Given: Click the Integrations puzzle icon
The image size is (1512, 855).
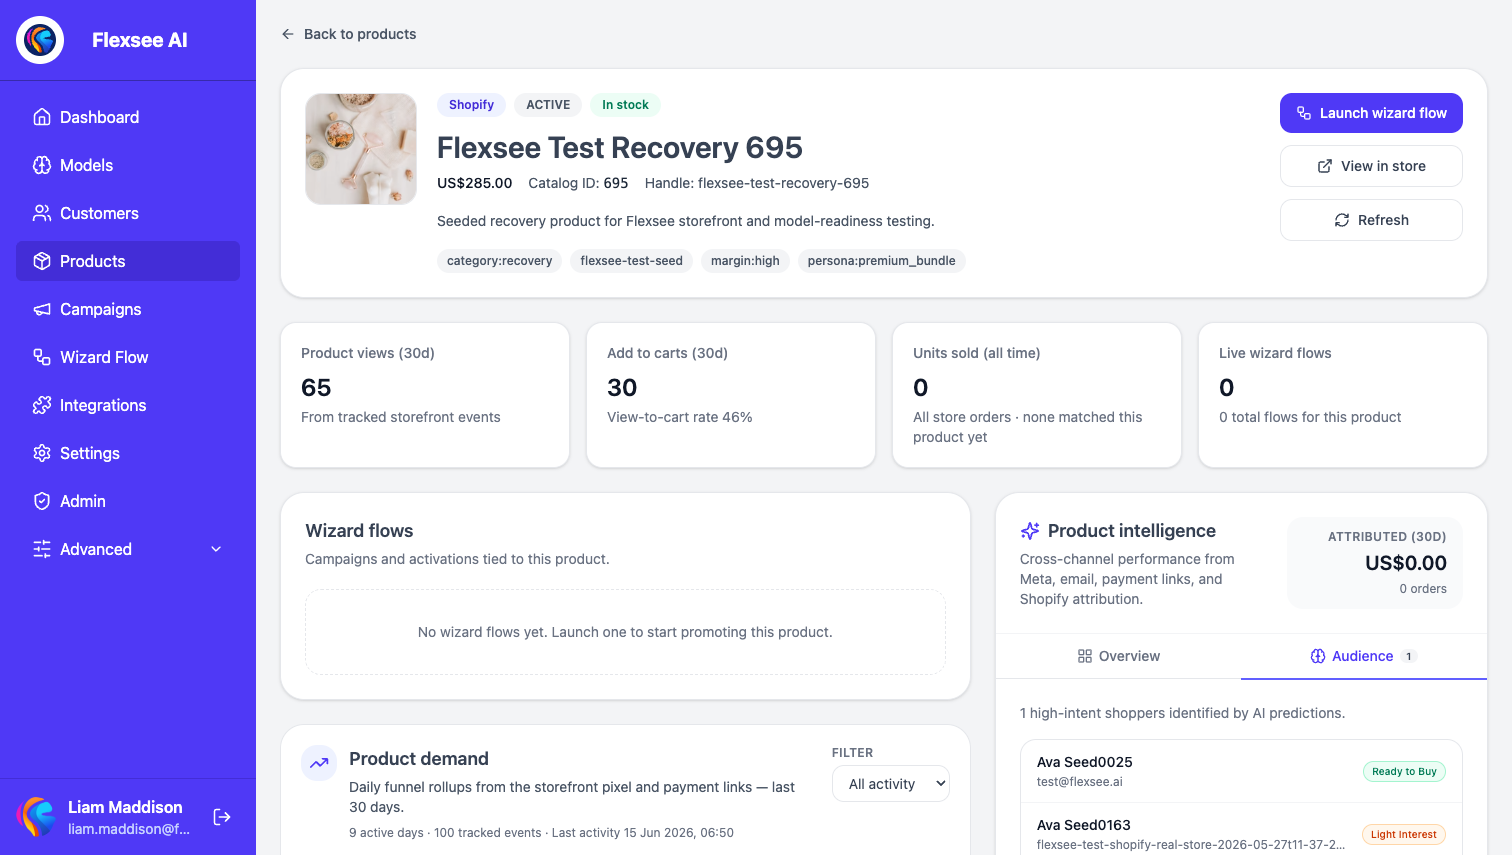Looking at the screenshot, I should [x=42, y=405].
